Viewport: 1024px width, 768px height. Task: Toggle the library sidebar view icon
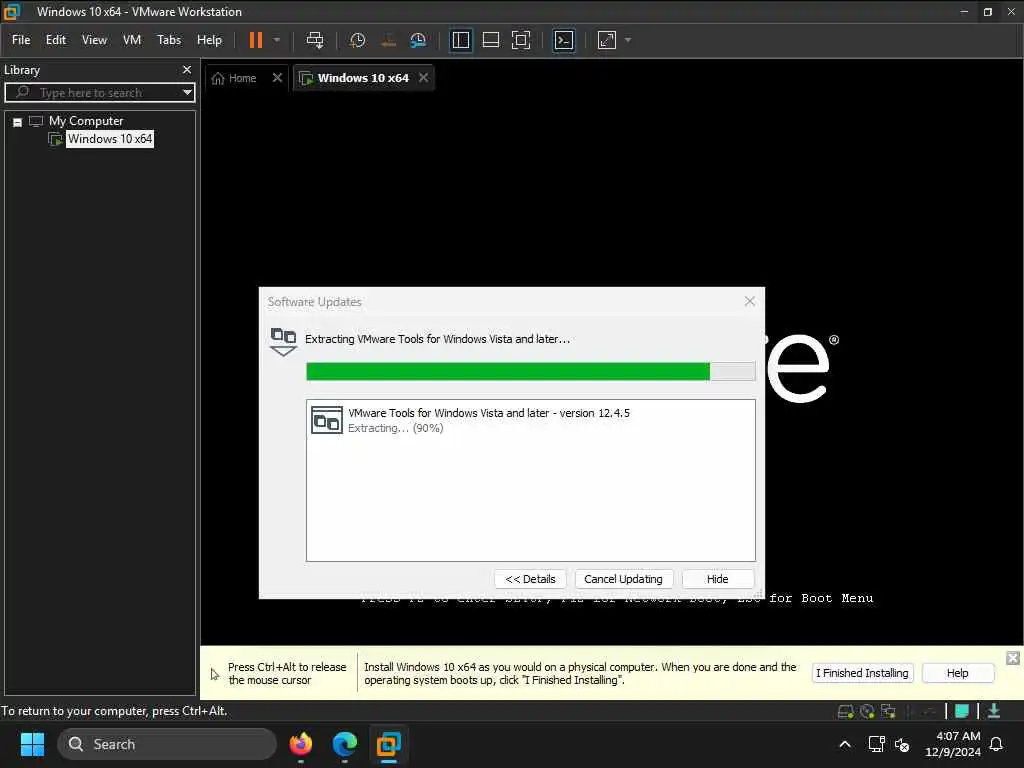[x=460, y=40]
